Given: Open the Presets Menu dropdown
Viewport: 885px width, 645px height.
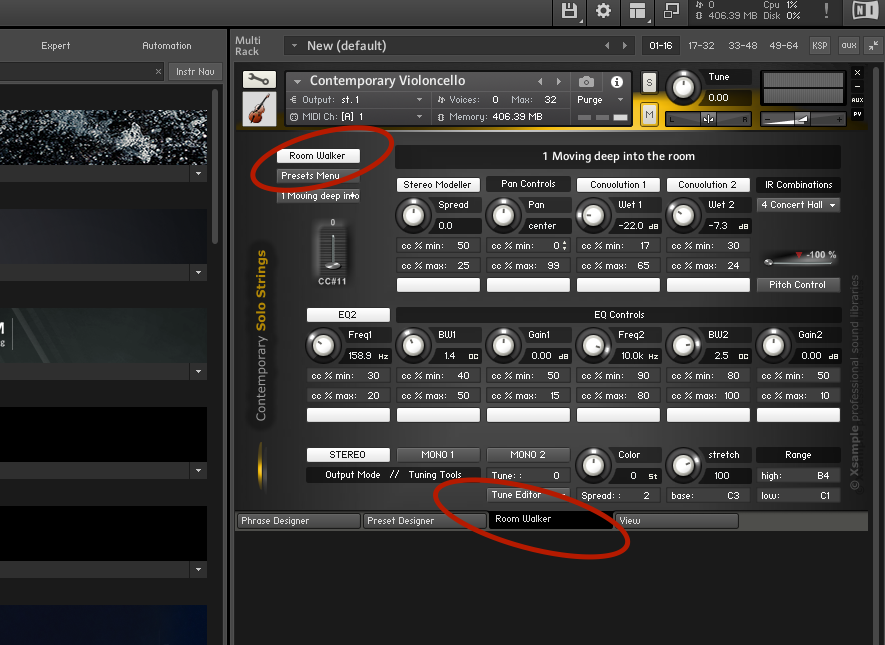Looking at the screenshot, I should coord(318,176).
